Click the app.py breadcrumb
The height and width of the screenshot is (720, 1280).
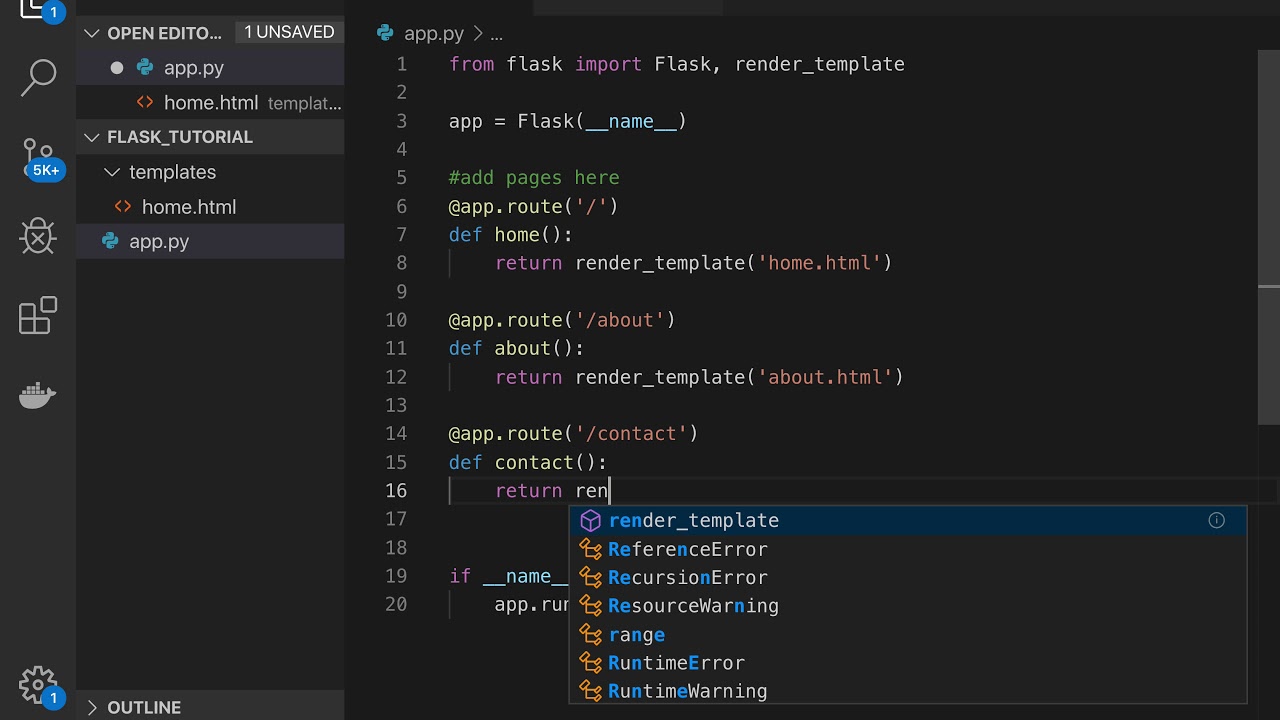pos(434,33)
